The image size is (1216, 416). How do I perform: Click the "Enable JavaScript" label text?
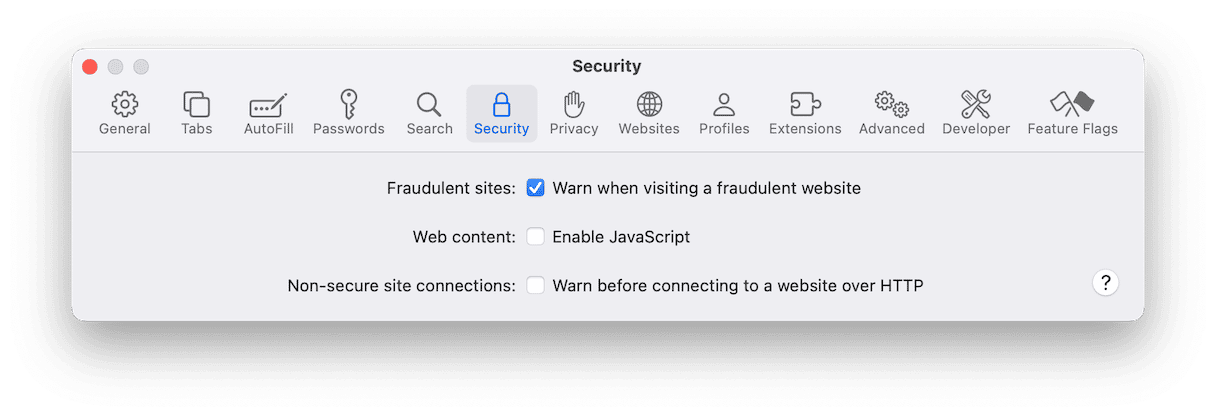(x=621, y=237)
